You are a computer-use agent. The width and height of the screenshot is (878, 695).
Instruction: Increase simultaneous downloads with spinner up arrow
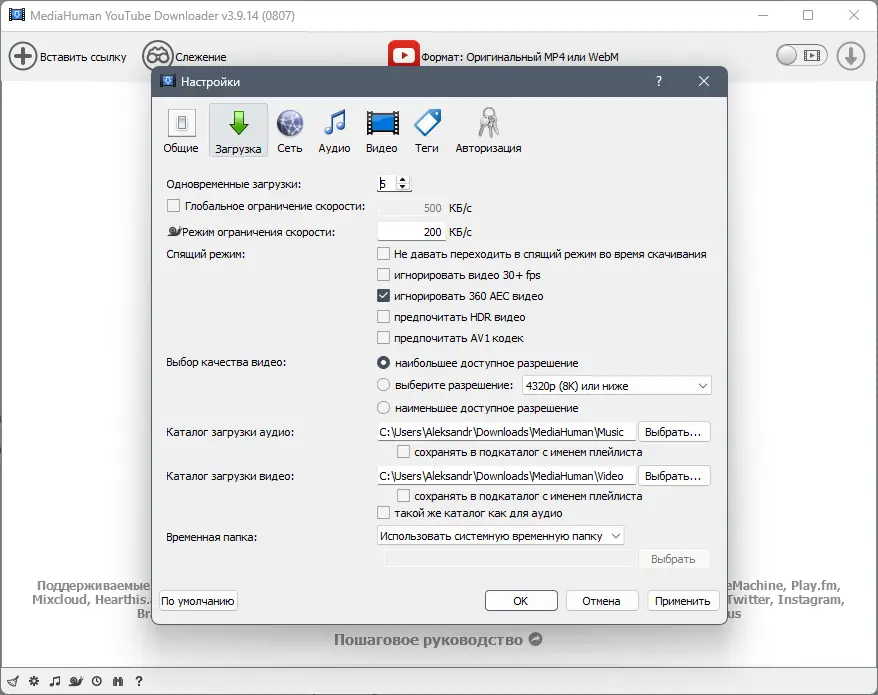(403, 180)
